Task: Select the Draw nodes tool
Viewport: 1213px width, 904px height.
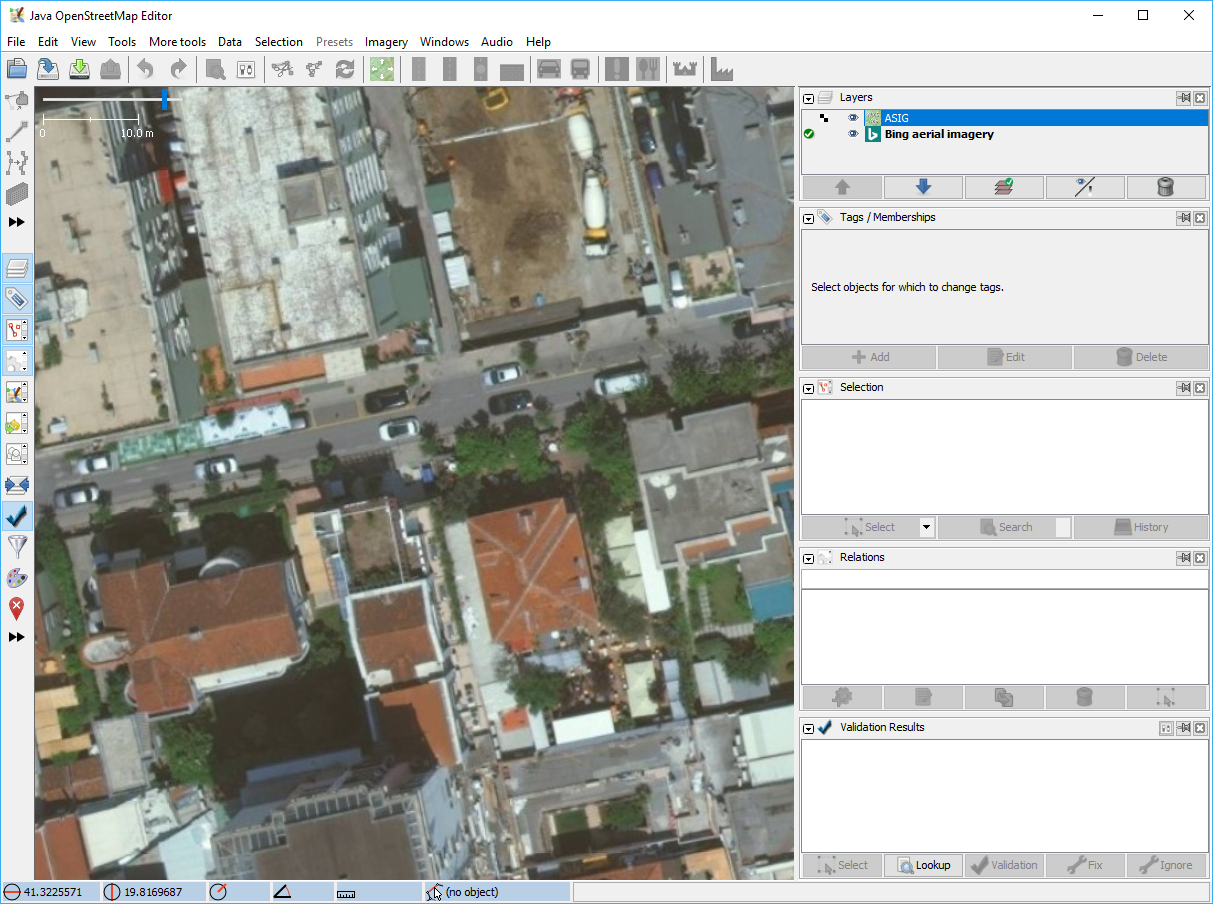Action: click(x=17, y=131)
